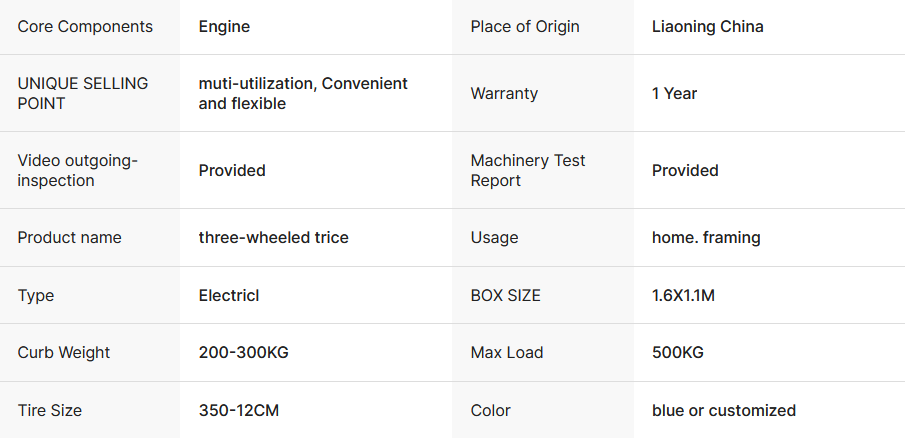Image resolution: width=905 pixels, height=438 pixels.
Task: Click the "Warranty" label cell
Action: click(504, 93)
